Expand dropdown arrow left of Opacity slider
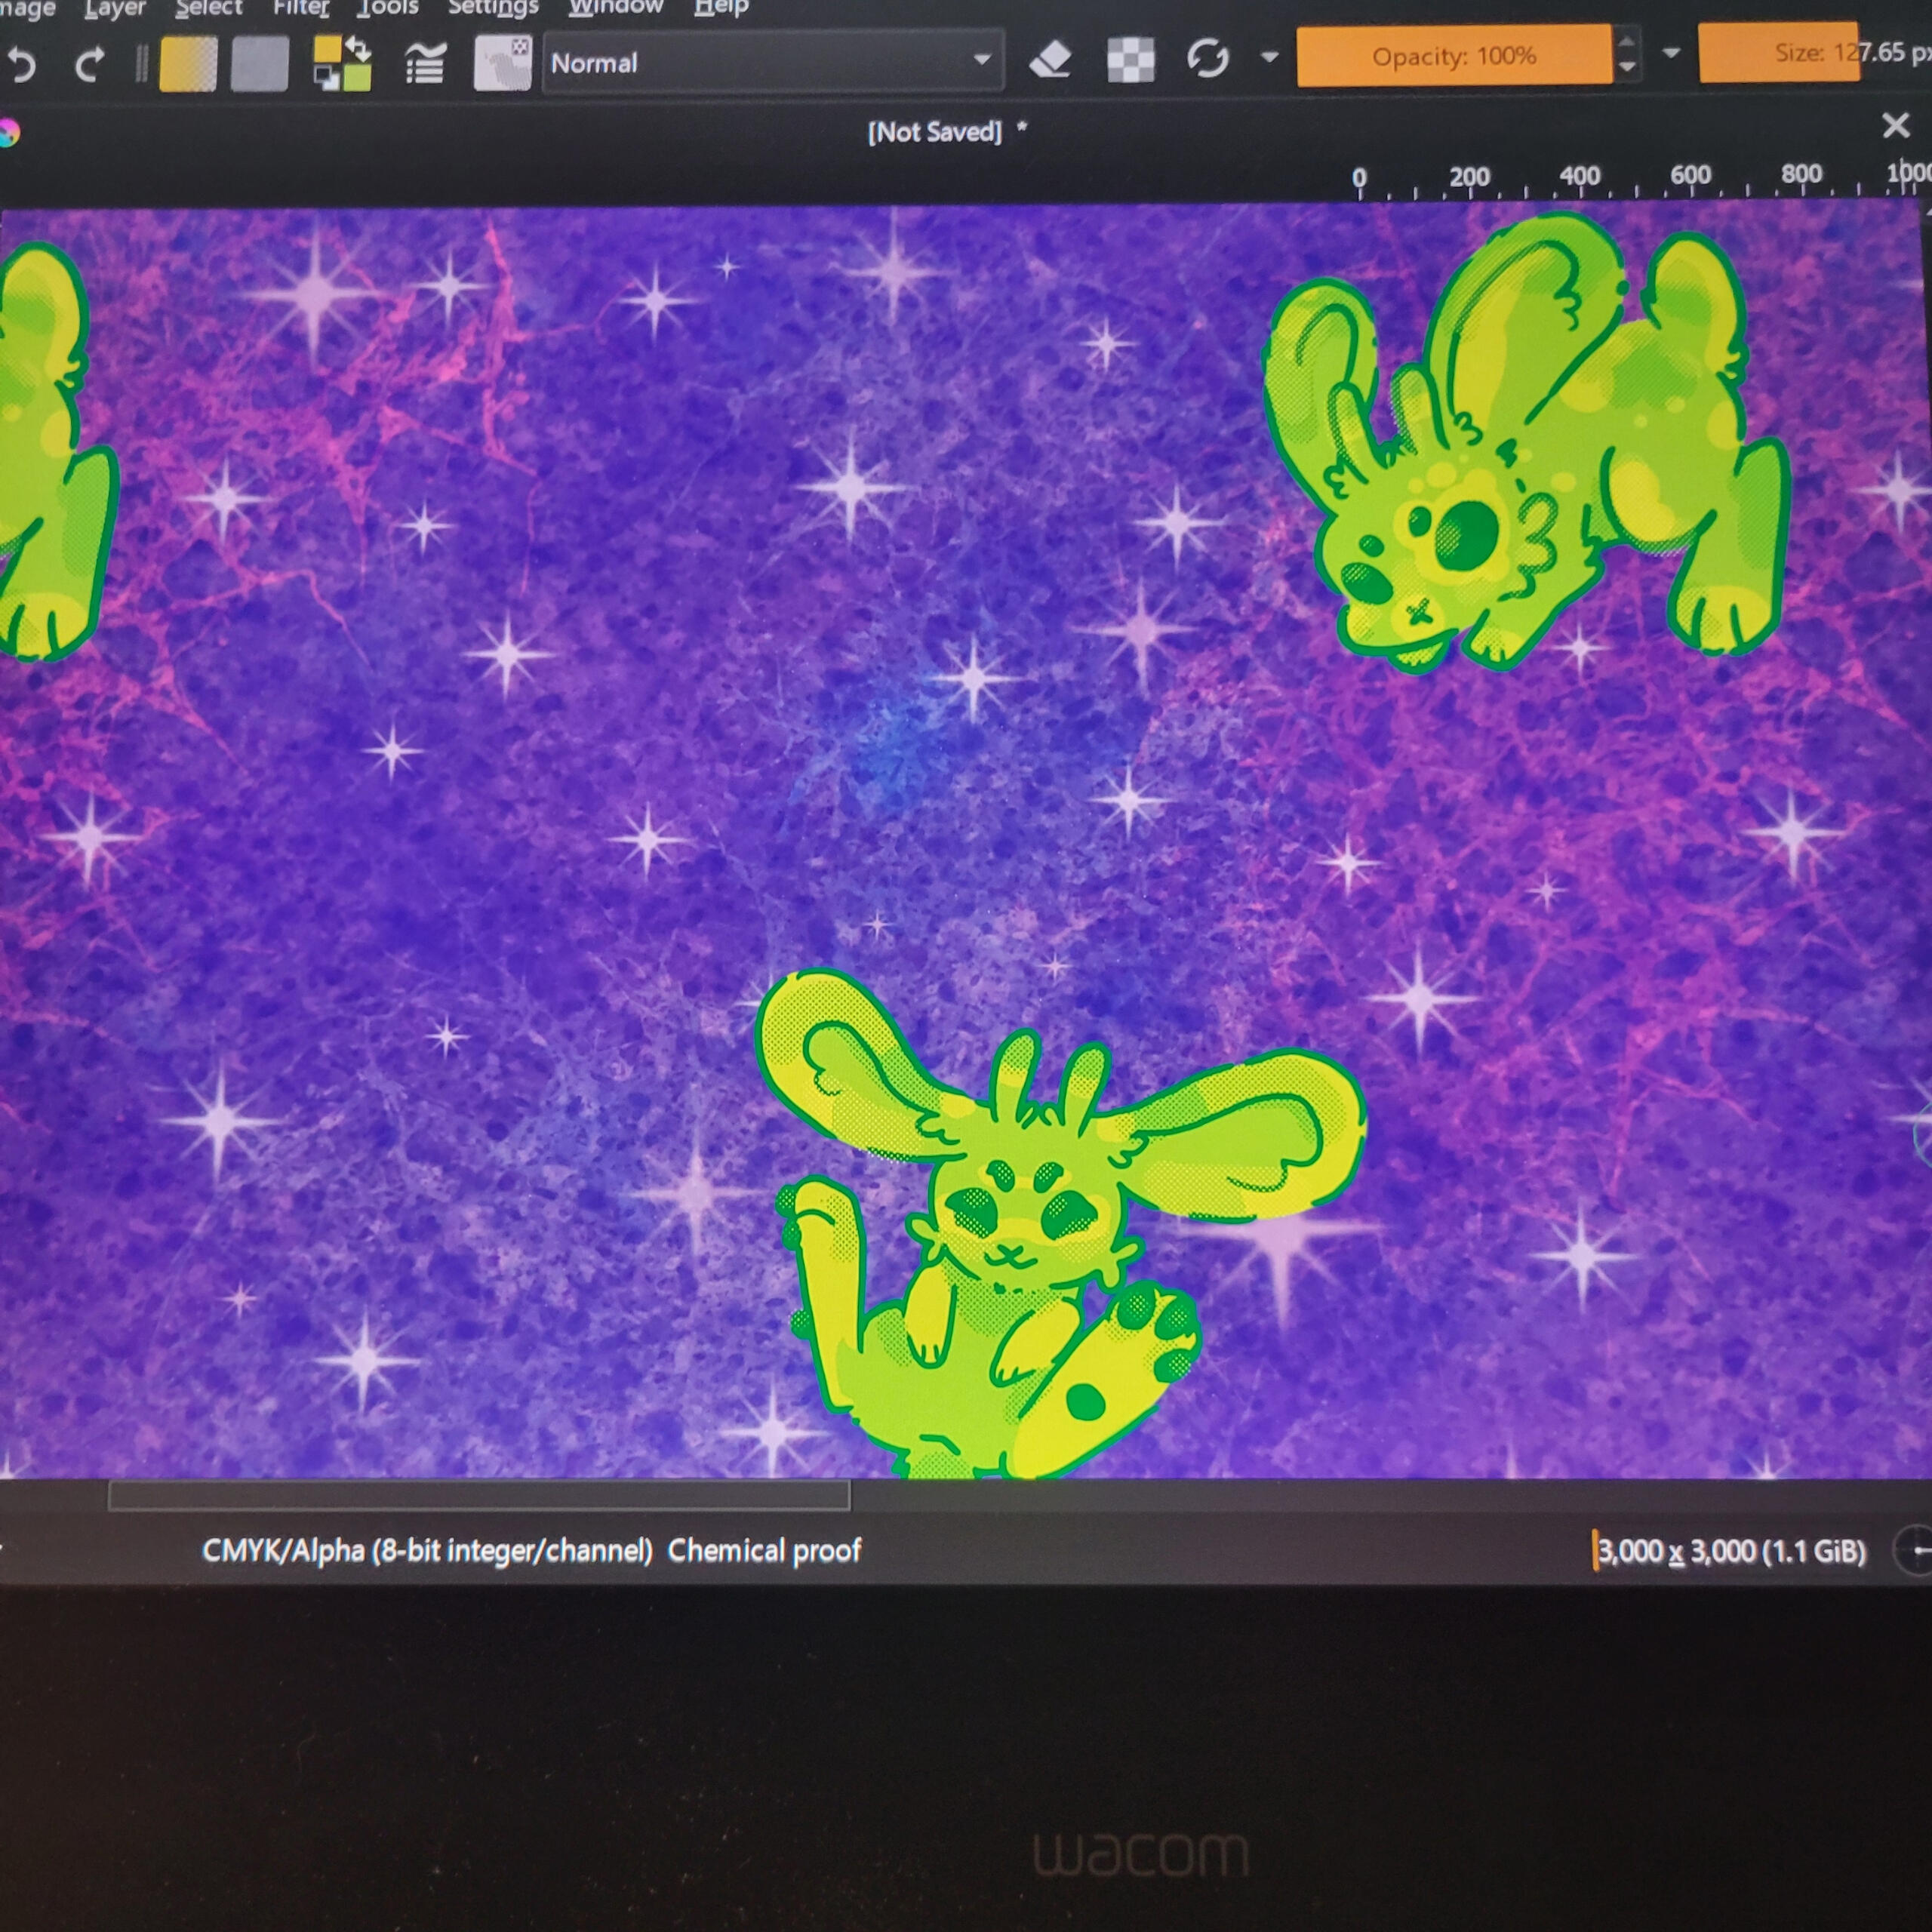This screenshot has width=1932, height=1932. tap(1270, 57)
